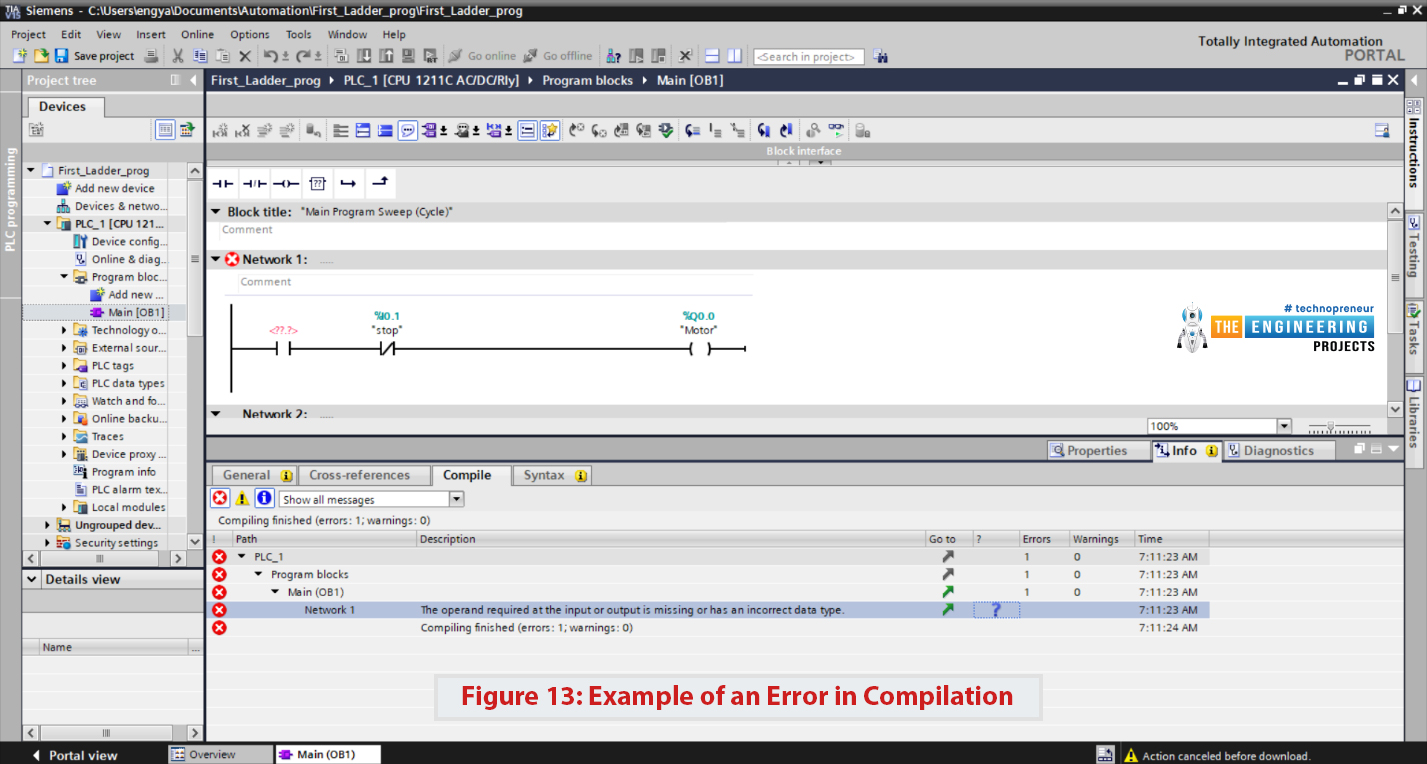Select Main [OB1] in project tree
The width and height of the screenshot is (1427, 764).
[x=127, y=312]
